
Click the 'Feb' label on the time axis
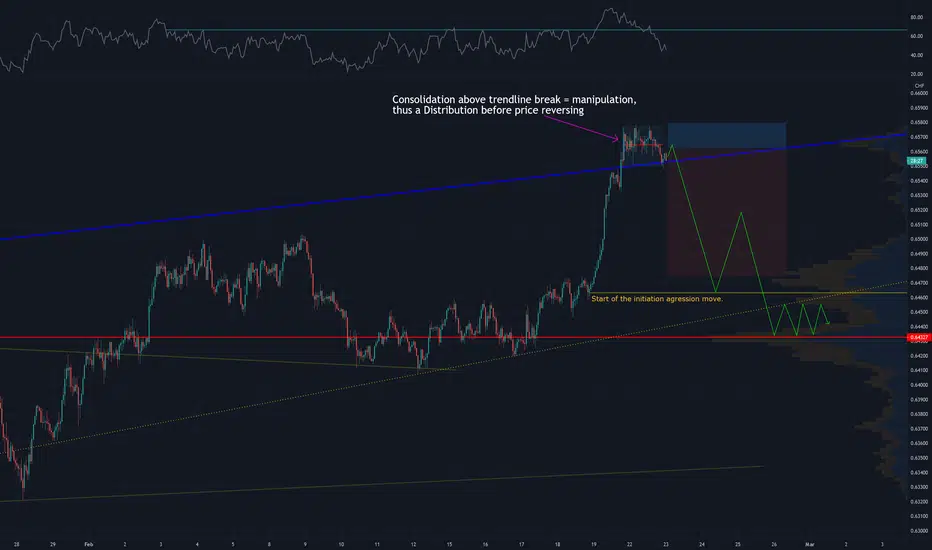89,544
